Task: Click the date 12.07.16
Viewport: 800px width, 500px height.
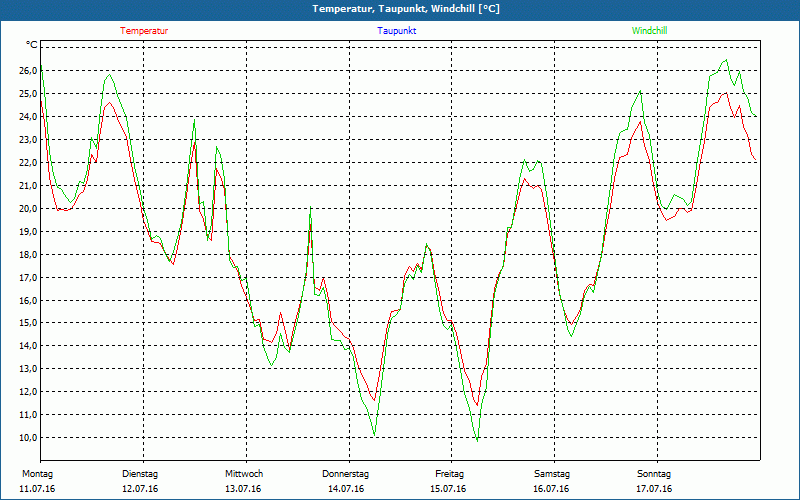Action: point(140,489)
